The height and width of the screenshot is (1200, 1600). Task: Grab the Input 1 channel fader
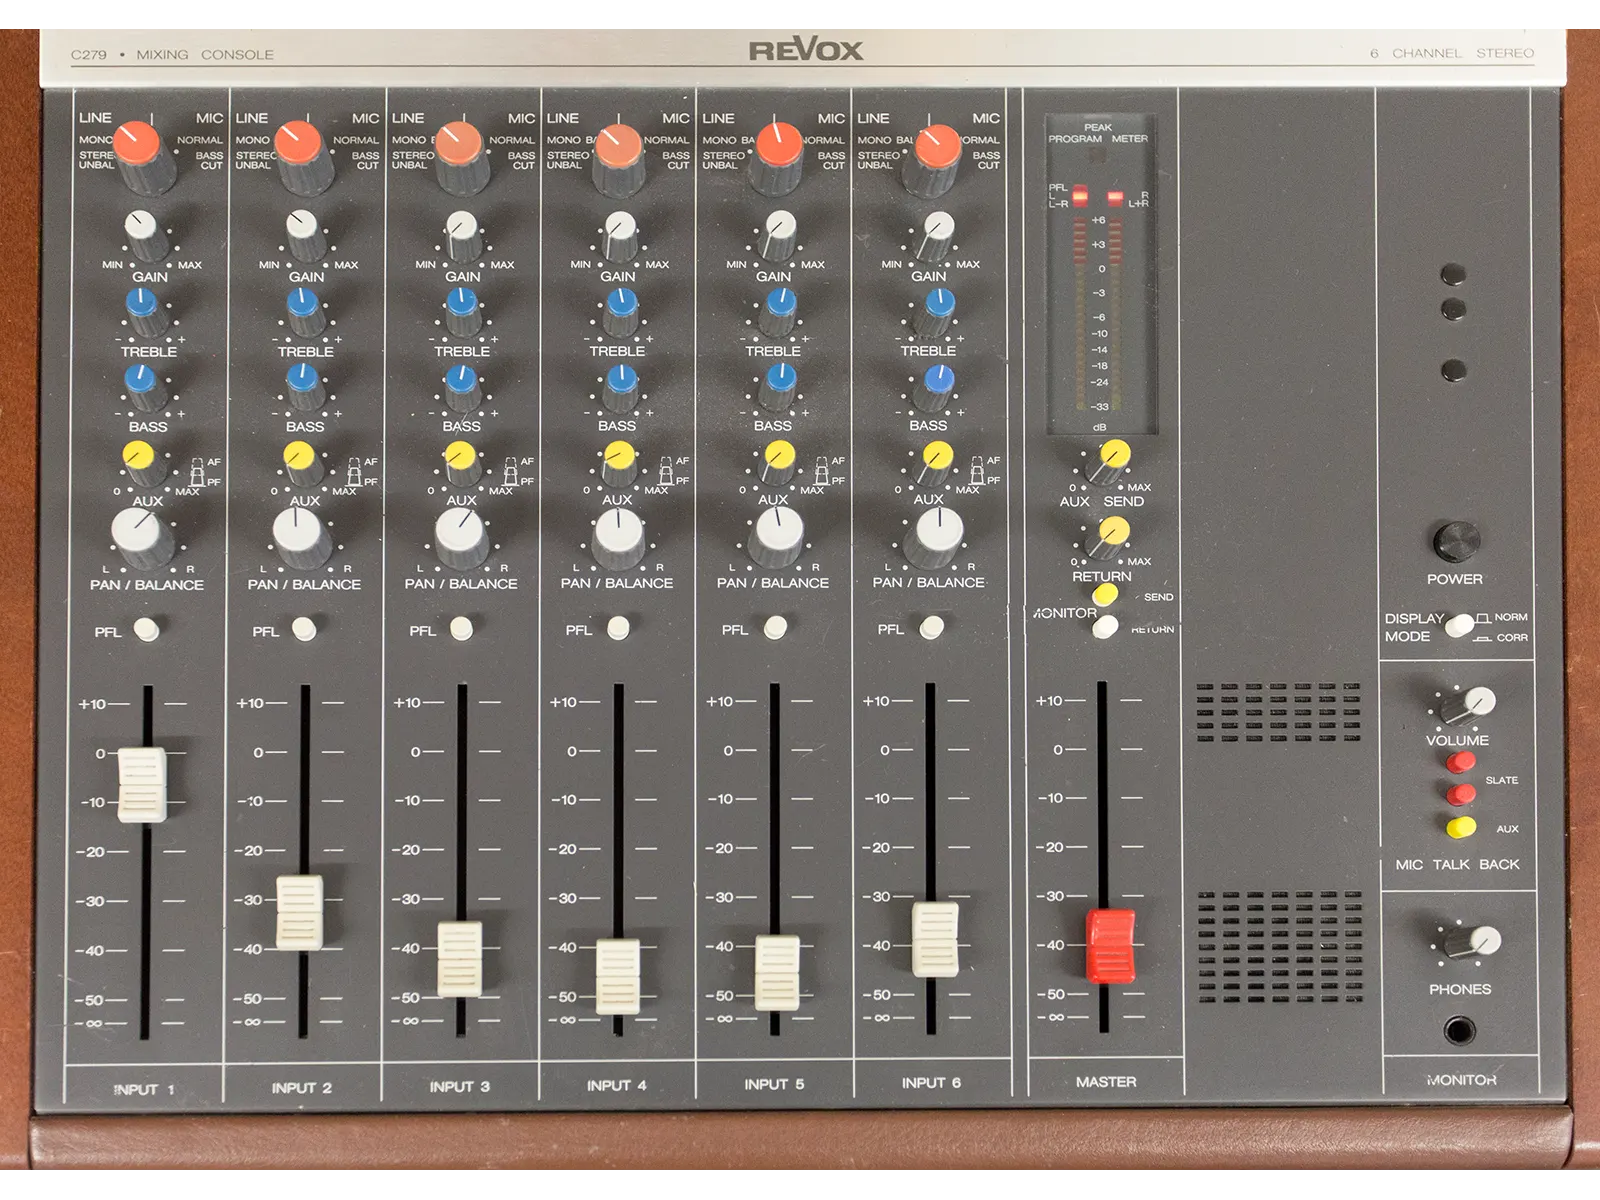[142, 785]
